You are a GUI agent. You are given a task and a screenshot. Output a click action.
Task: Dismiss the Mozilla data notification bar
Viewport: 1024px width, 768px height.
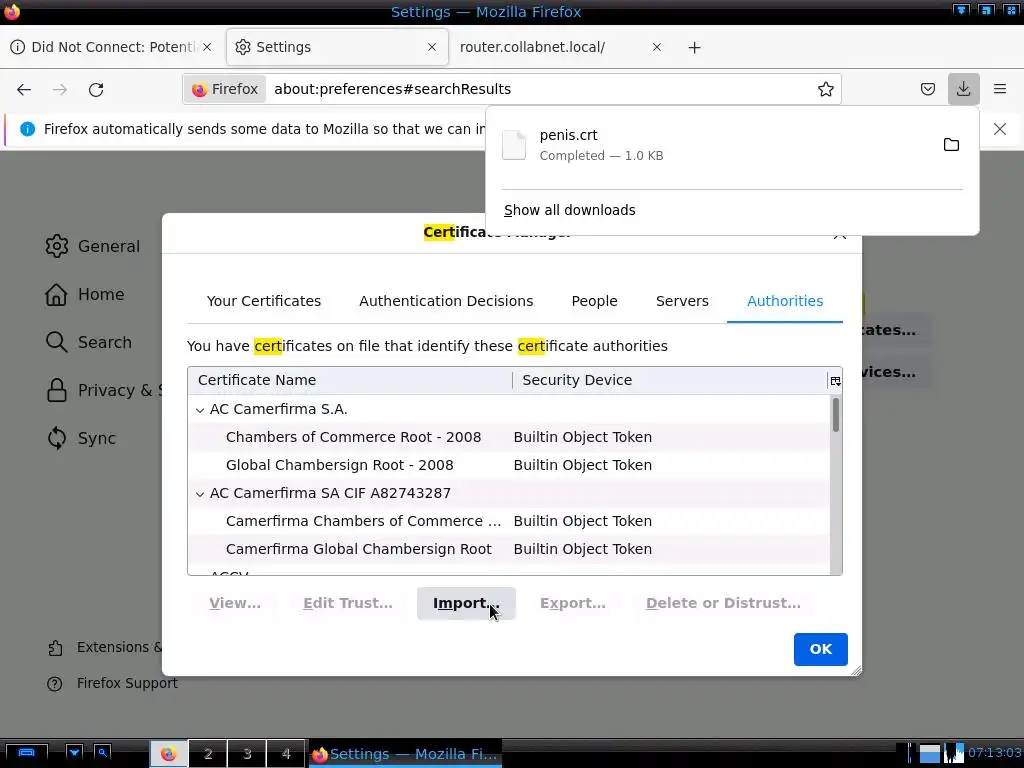[x=1000, y=129]
